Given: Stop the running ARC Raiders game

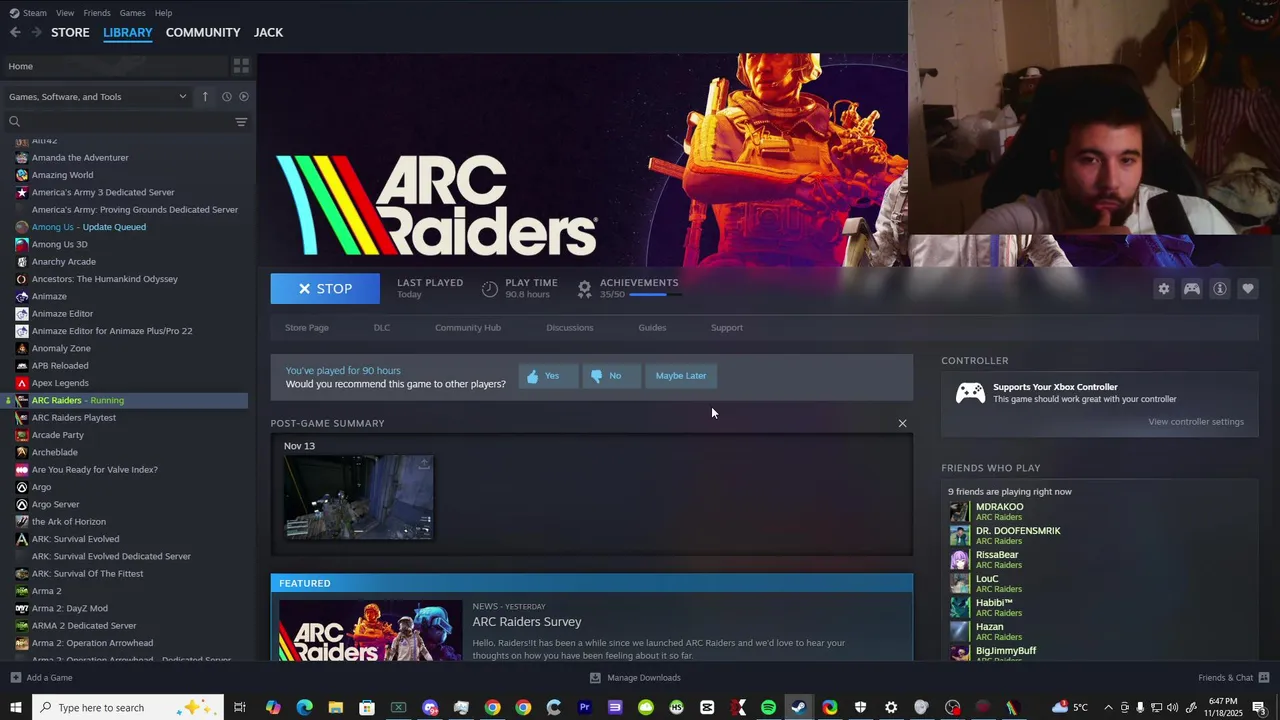Looking at the screenshot, I should click(325, 289).
